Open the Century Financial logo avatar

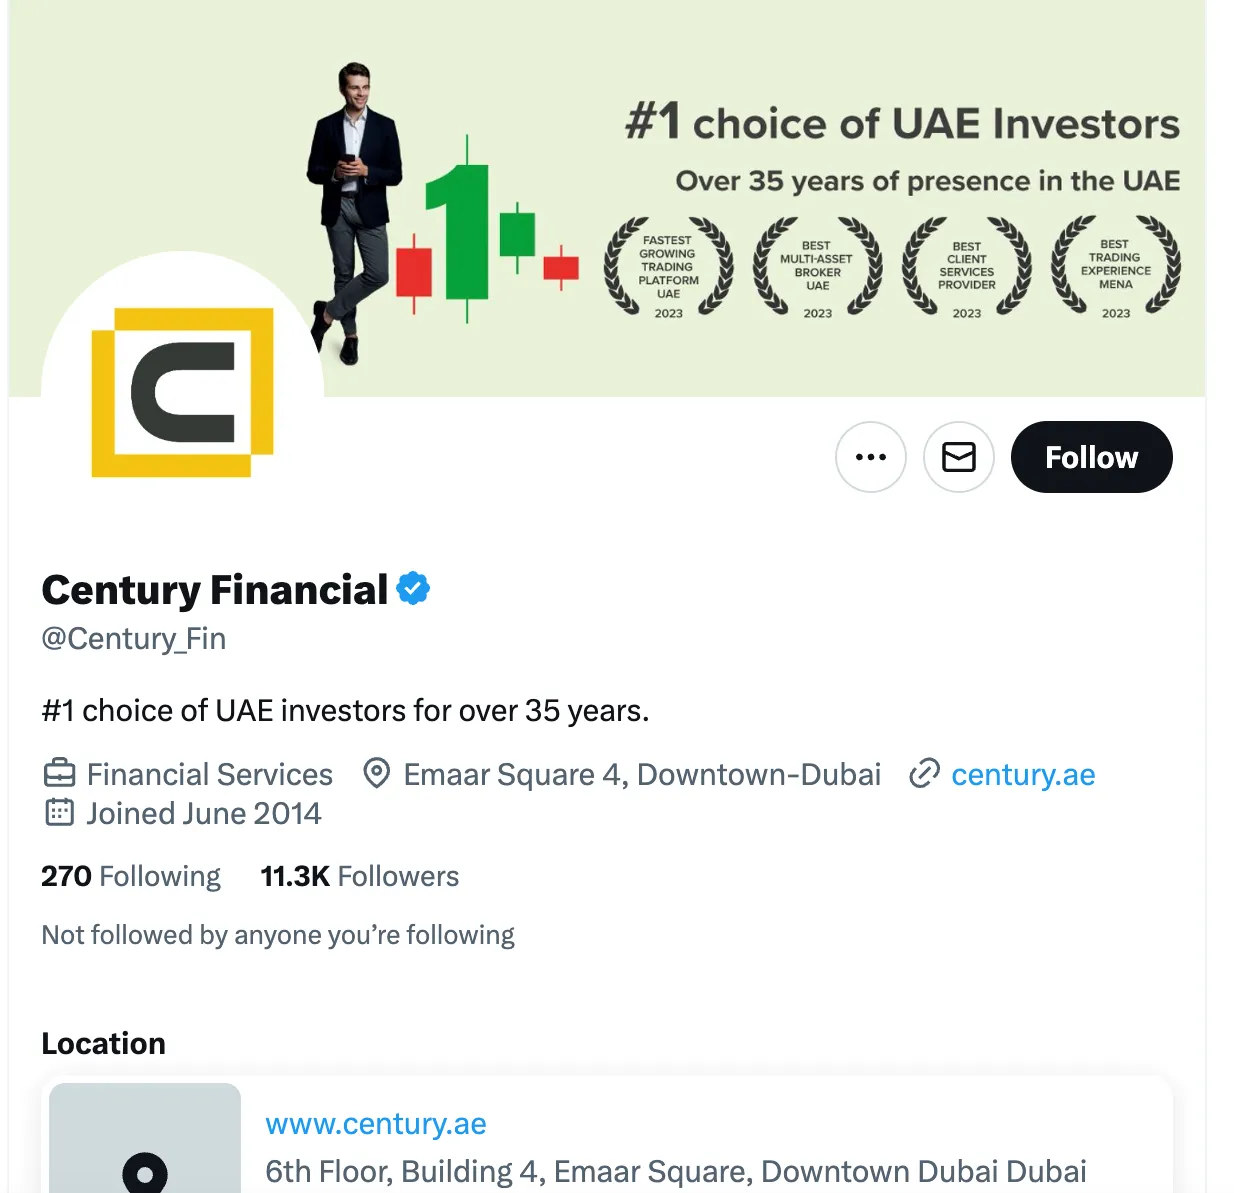click(182, 393)
